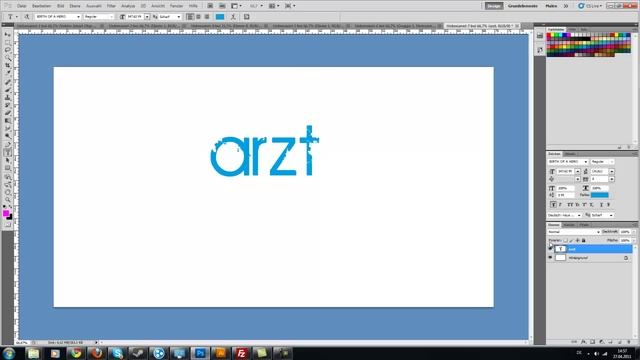The height and width of the screenshot is (360, 640).
Task: Align text right in options bar
Action: 207,17
